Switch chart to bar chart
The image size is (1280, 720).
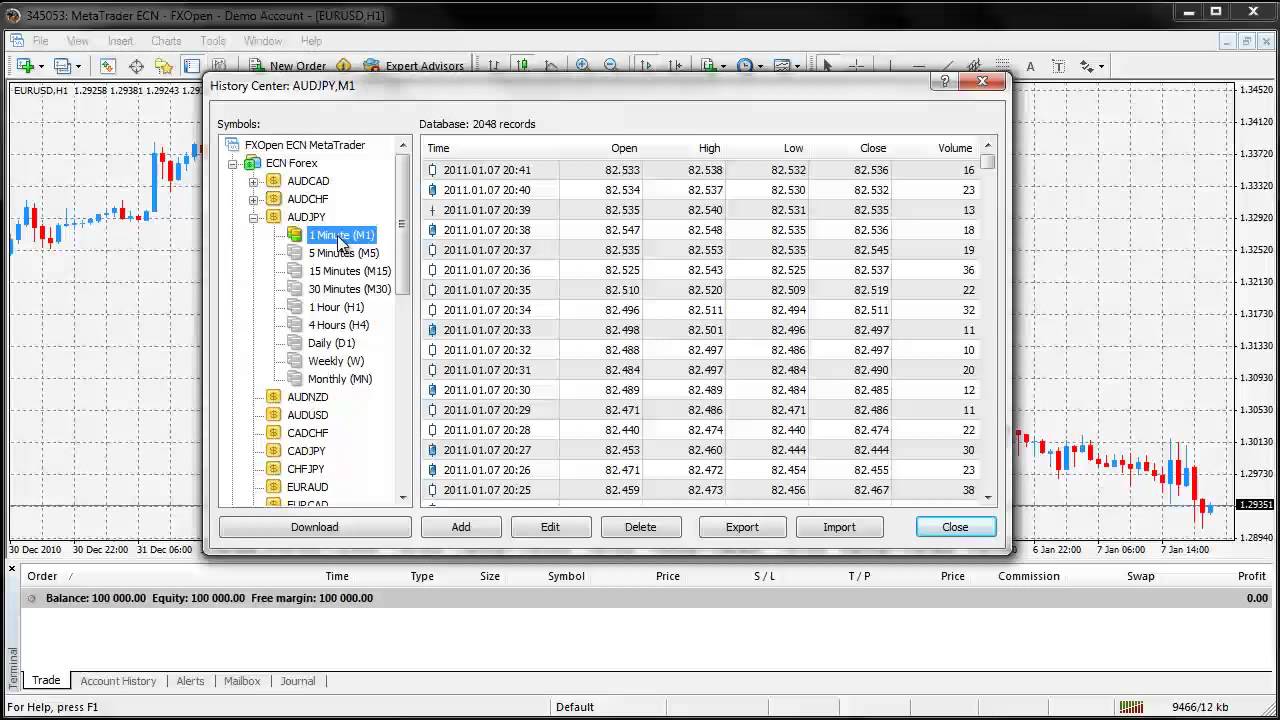(x=494, y=66)
